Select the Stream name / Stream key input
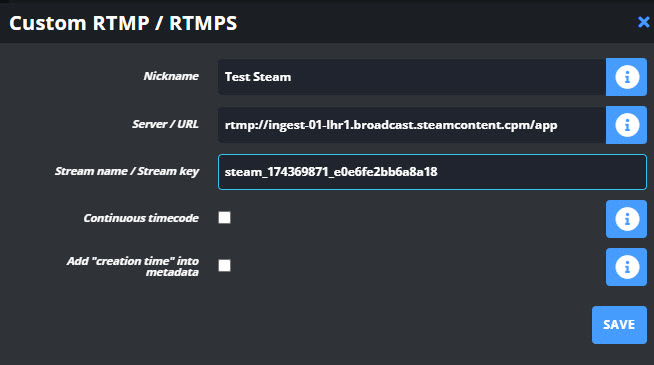 pos(432,172)
